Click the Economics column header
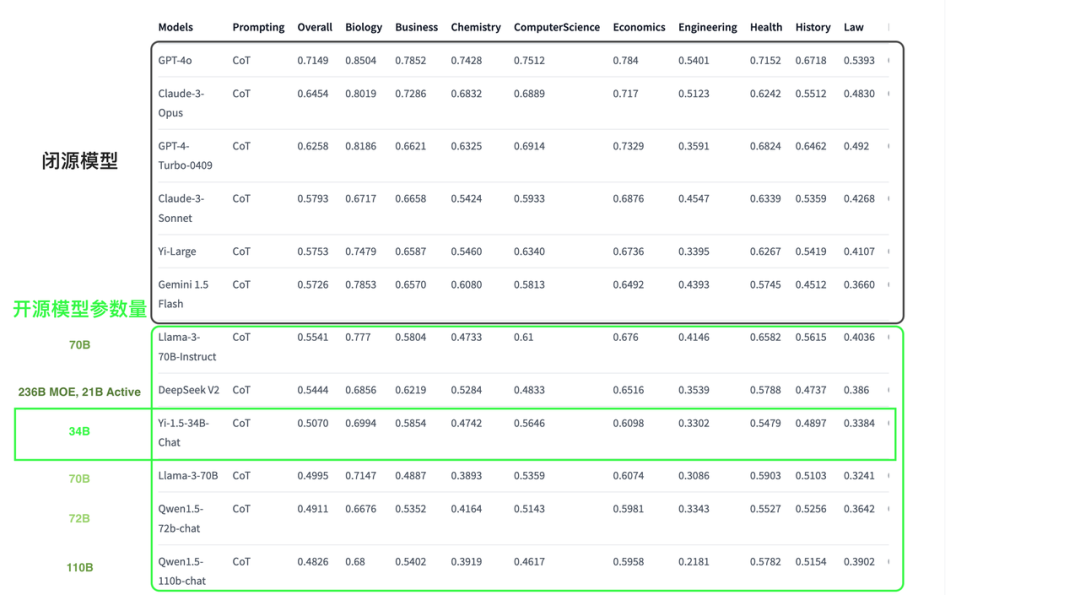The image size is (1080, 595). click(x=638, y=28)
